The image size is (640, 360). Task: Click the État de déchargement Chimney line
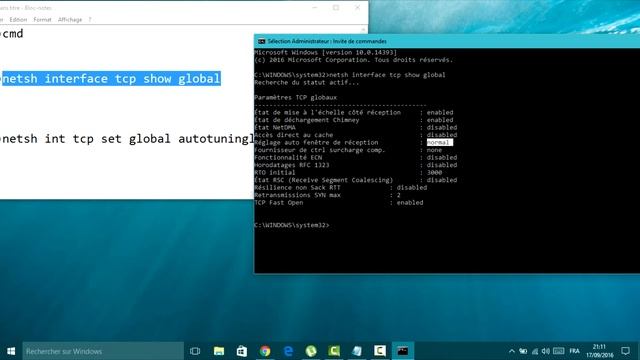coord(354,120)
